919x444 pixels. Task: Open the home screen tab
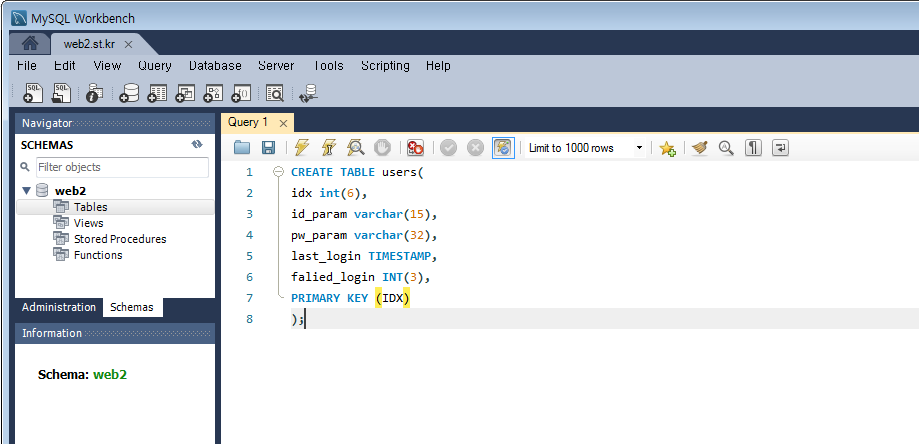[x=30, y=44]
